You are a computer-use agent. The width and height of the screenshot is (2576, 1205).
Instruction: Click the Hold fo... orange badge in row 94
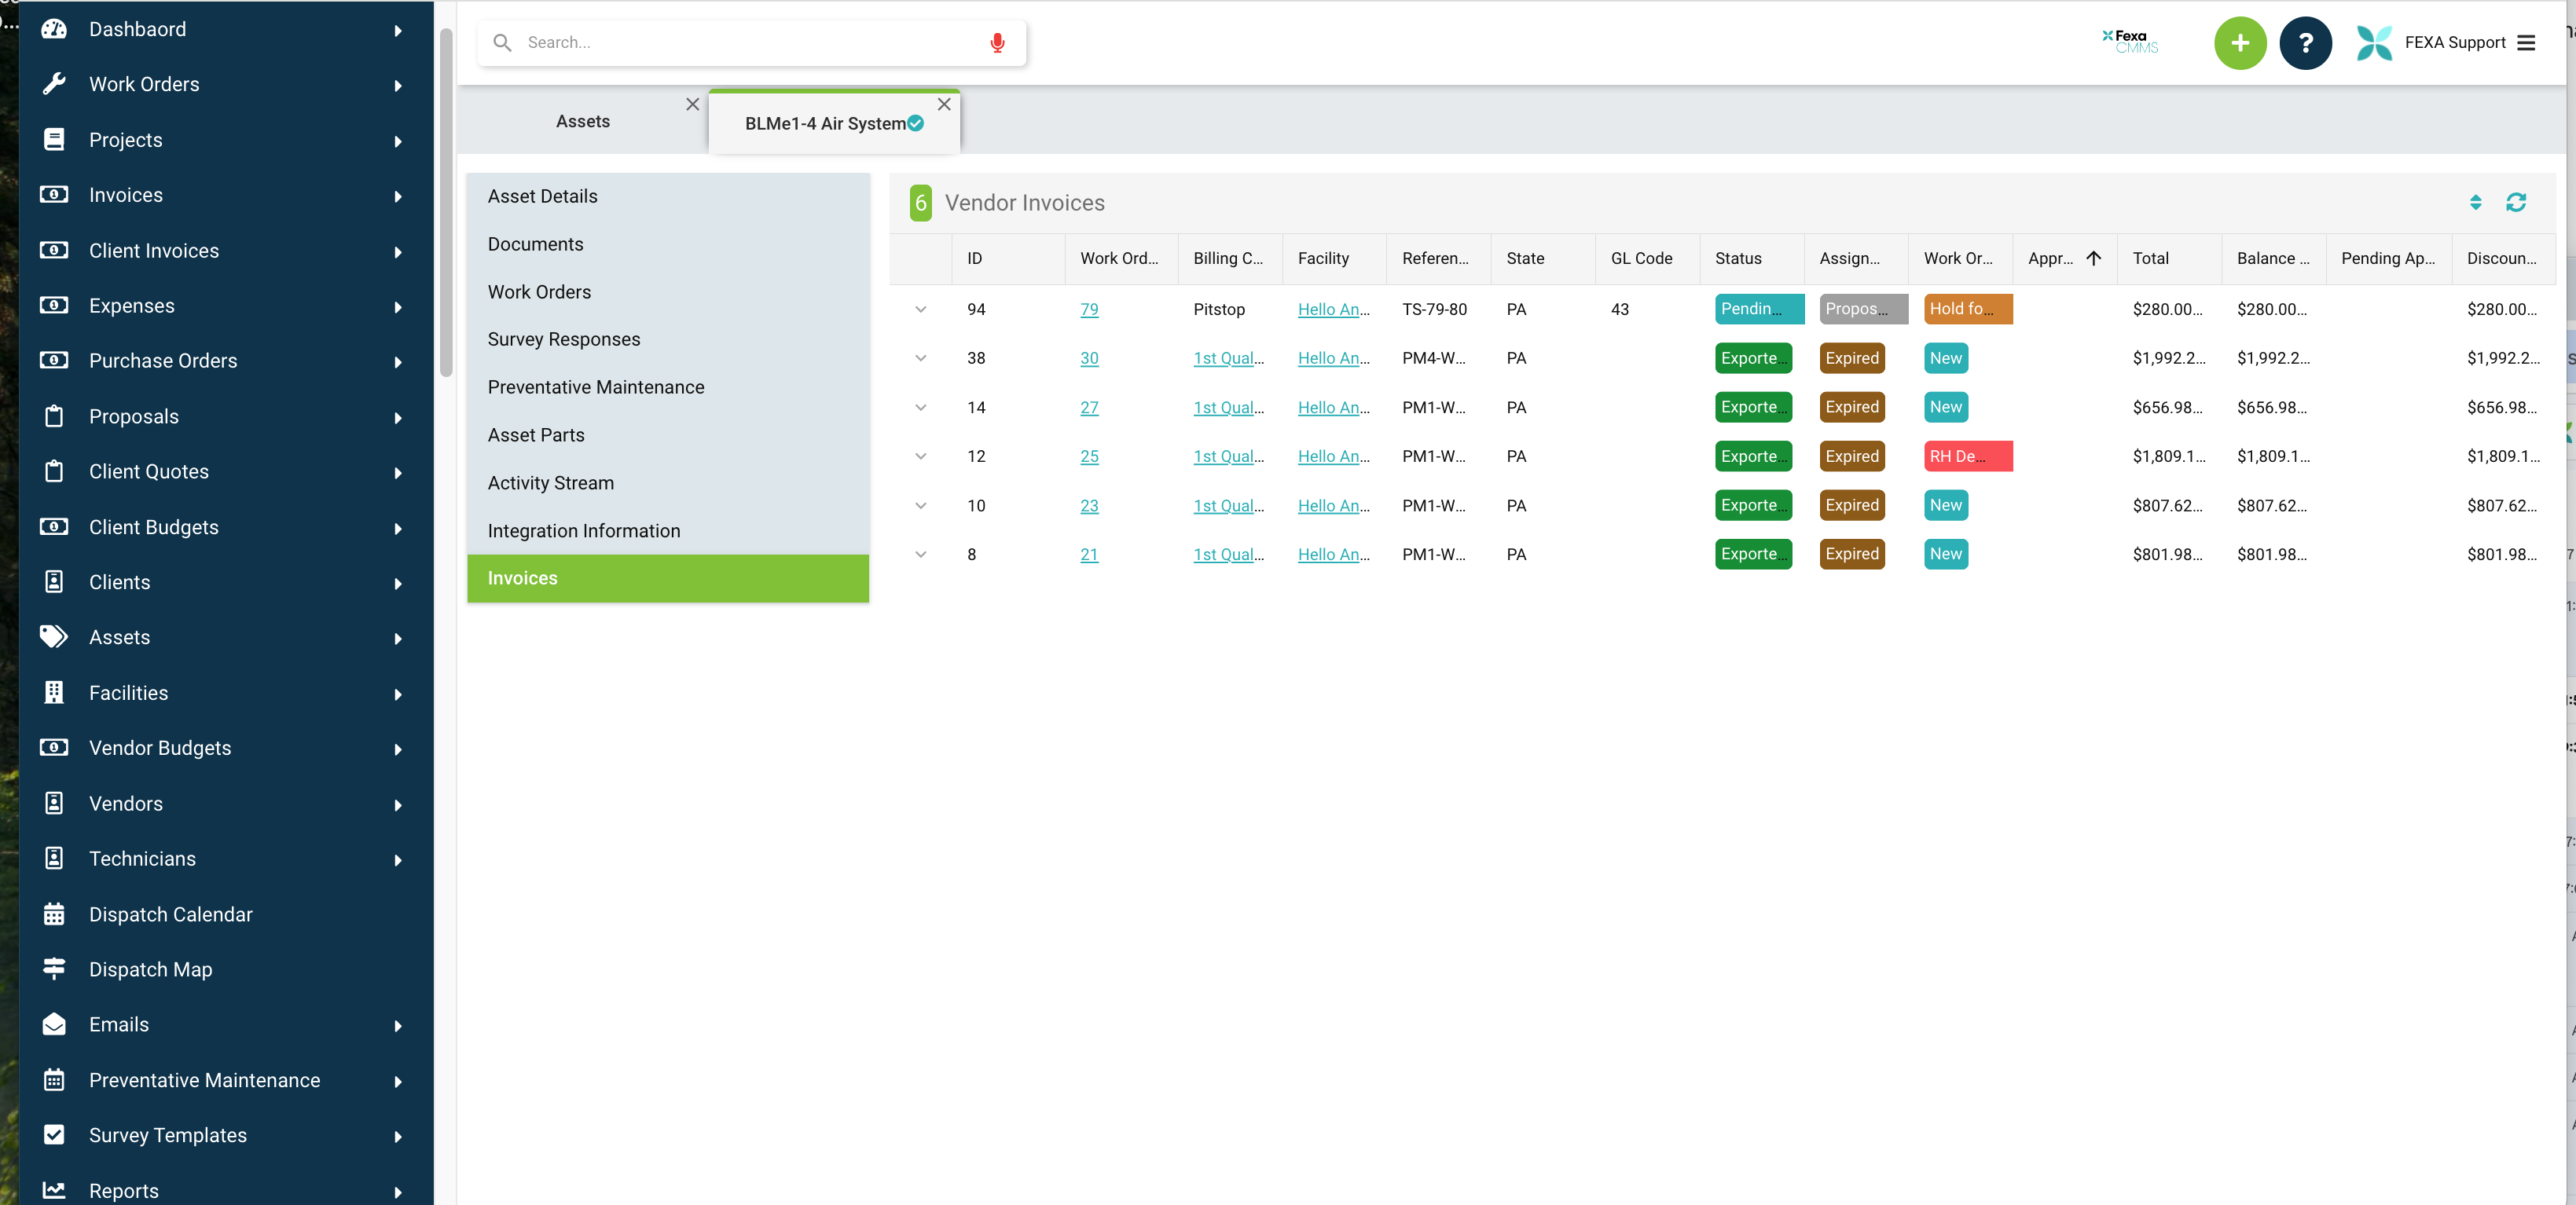(x=1967, y=309)
